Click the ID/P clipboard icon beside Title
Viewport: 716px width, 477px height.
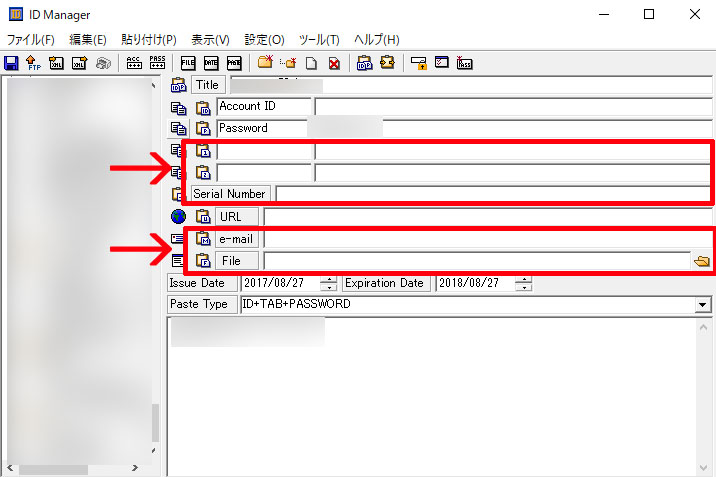[x=179, y=85]
